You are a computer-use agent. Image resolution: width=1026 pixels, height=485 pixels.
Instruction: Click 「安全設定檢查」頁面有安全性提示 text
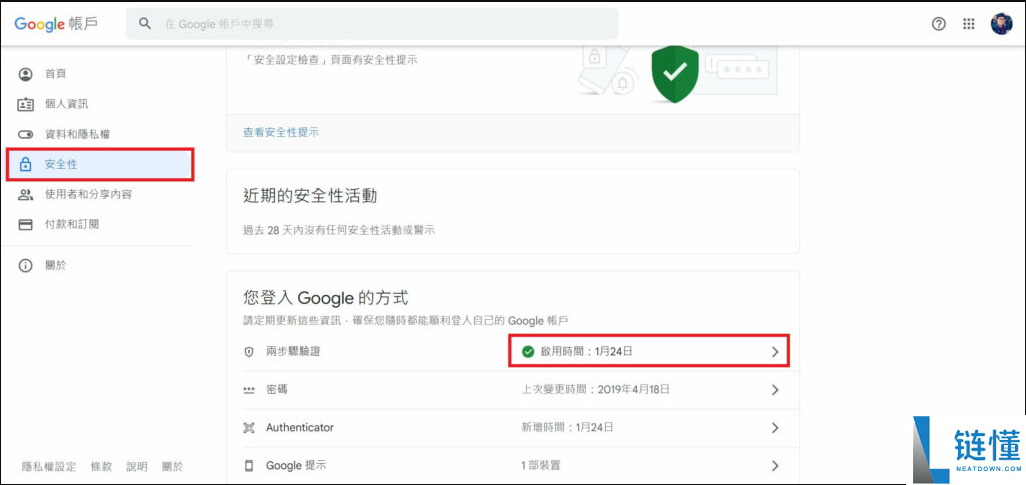pos(330,60)
